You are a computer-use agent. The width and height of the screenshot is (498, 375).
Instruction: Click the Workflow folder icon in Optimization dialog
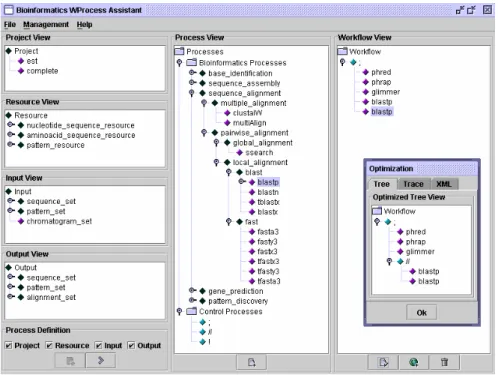click(x=377, y=211)
